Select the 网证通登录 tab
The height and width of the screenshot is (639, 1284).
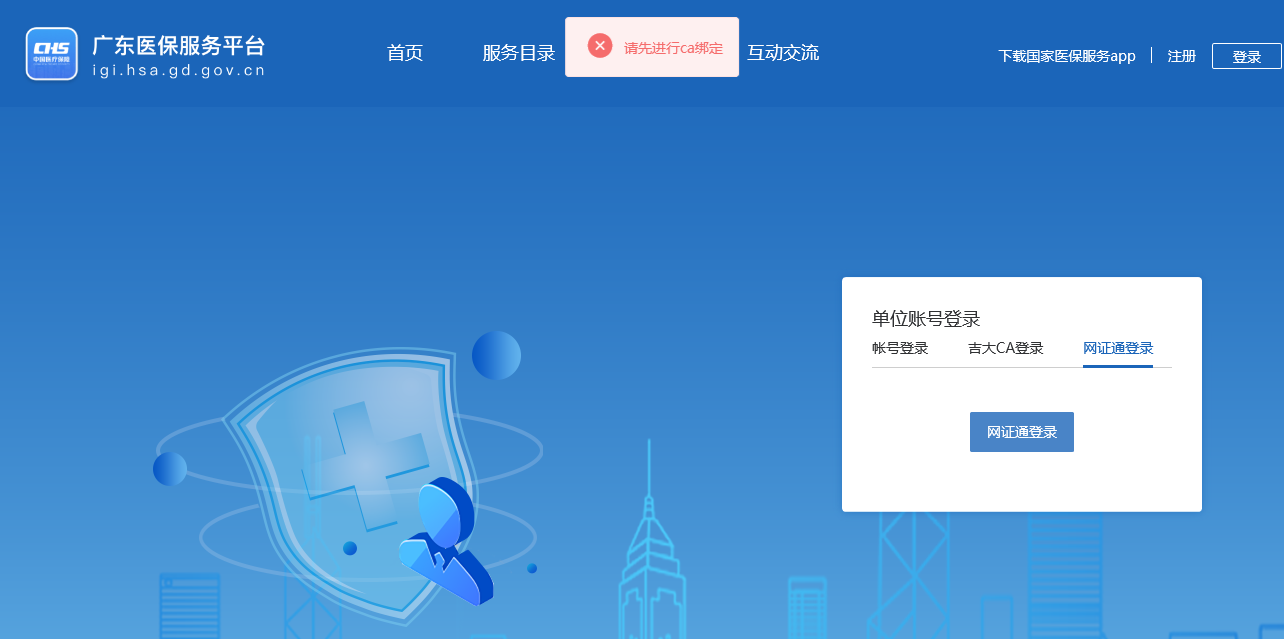tap(1118, 348)
